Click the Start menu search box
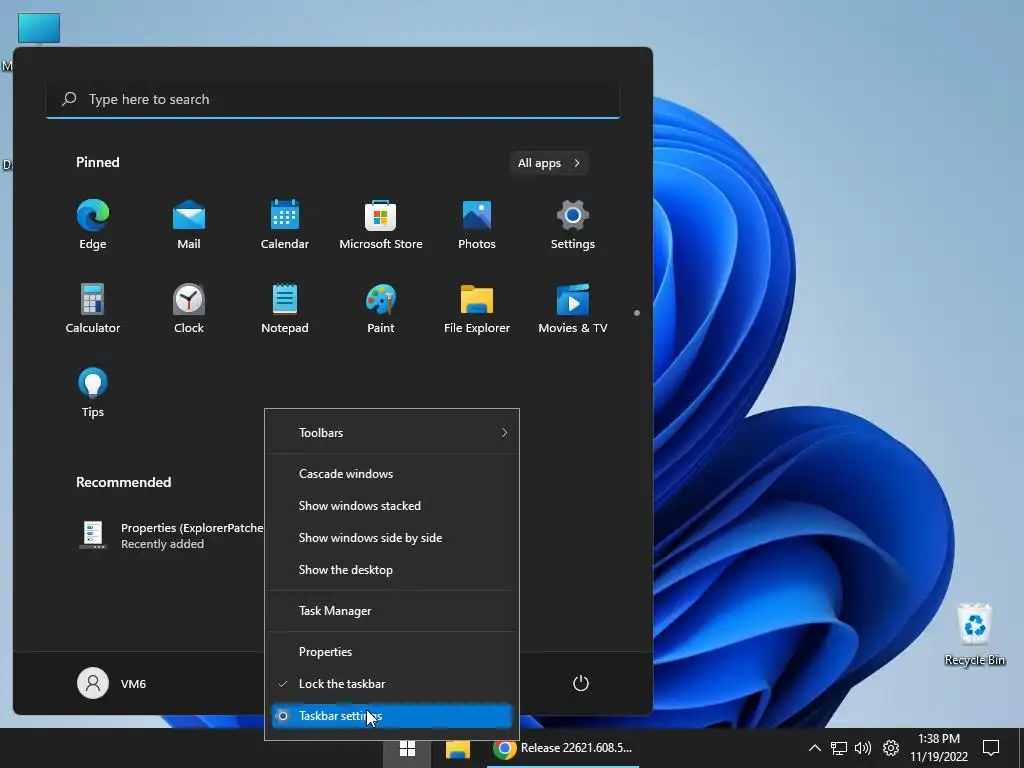 point(333,99)
